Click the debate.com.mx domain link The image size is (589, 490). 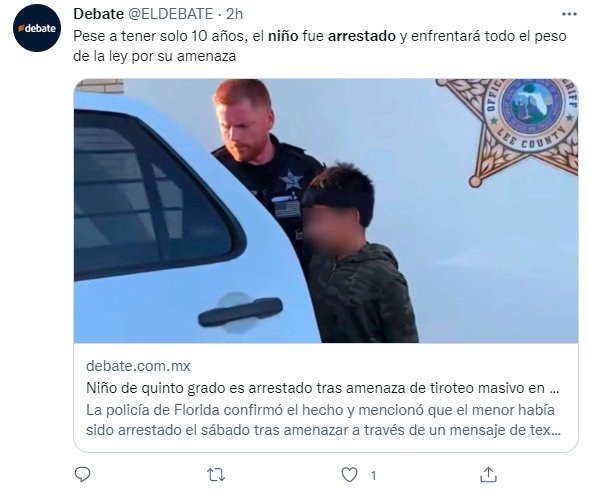tap(138, 366)
